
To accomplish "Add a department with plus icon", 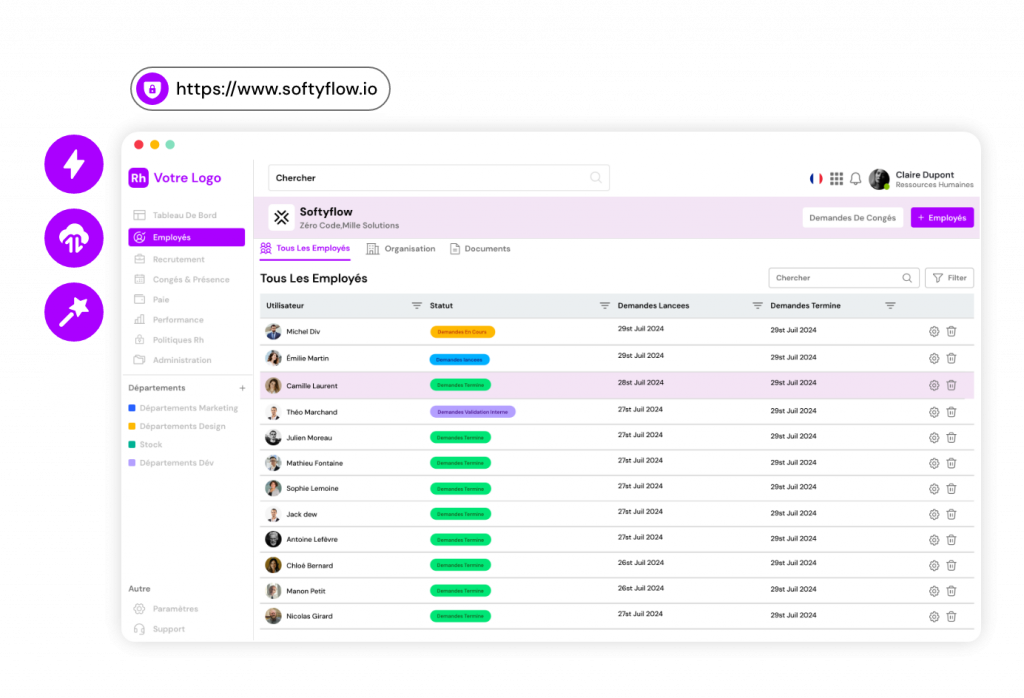I will (242, 388).
